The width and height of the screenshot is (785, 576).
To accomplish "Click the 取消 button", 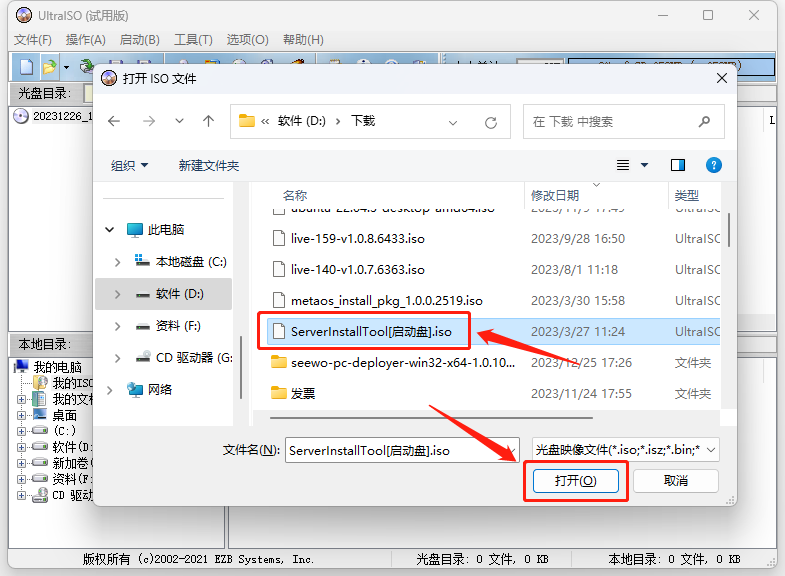I will tap(675, 481).
